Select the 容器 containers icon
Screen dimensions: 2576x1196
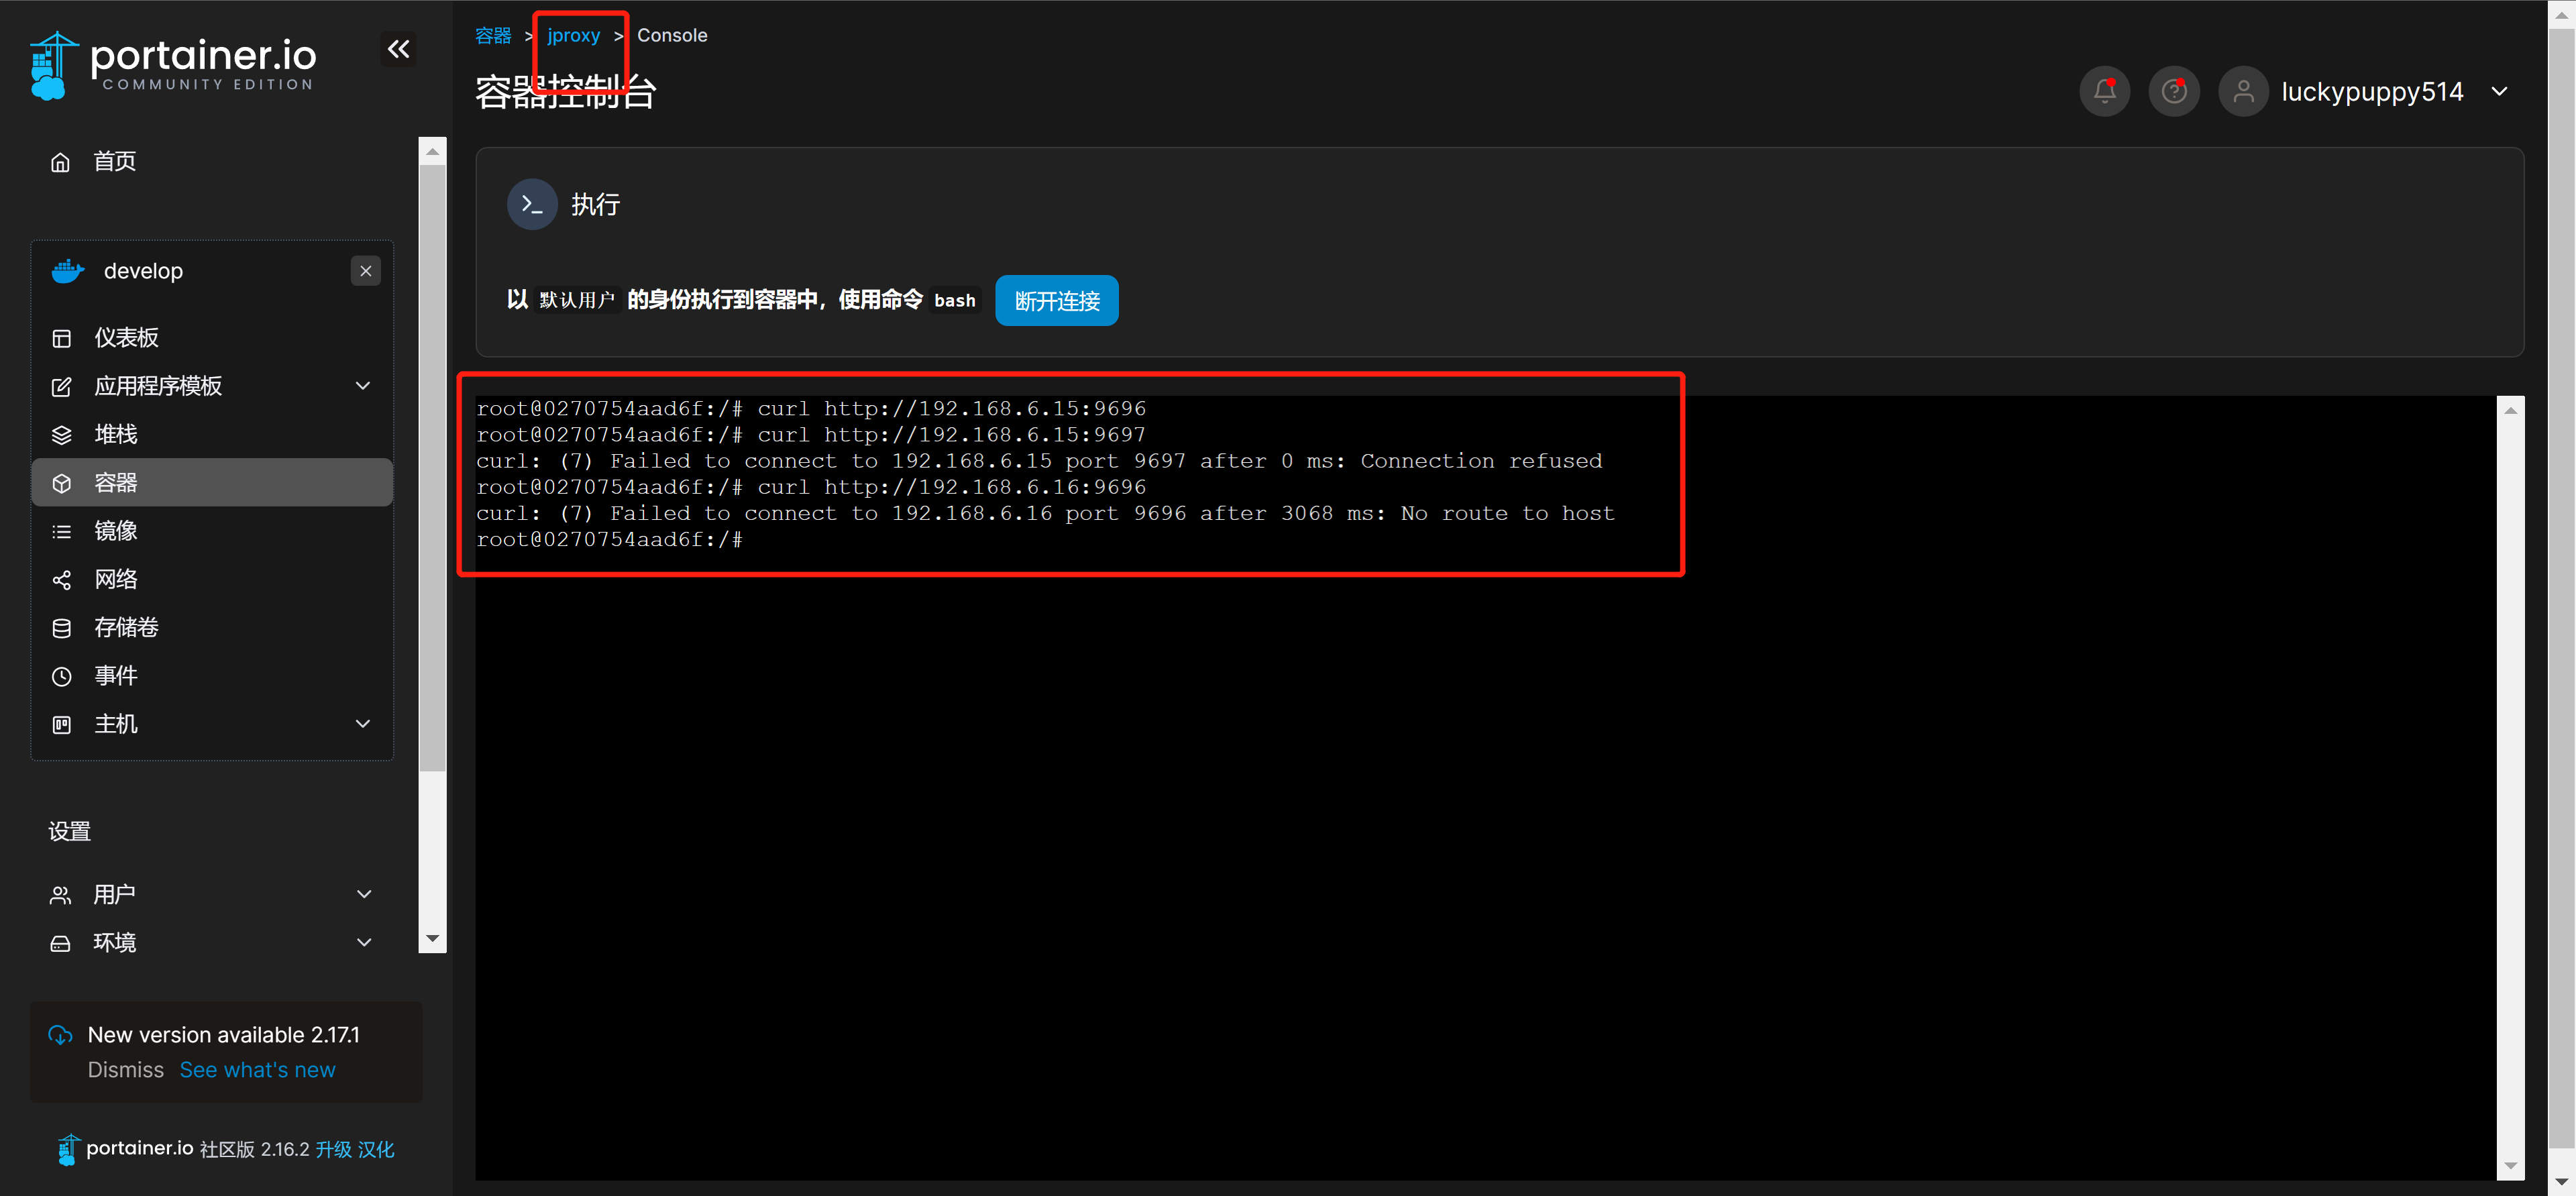[61, 482]
